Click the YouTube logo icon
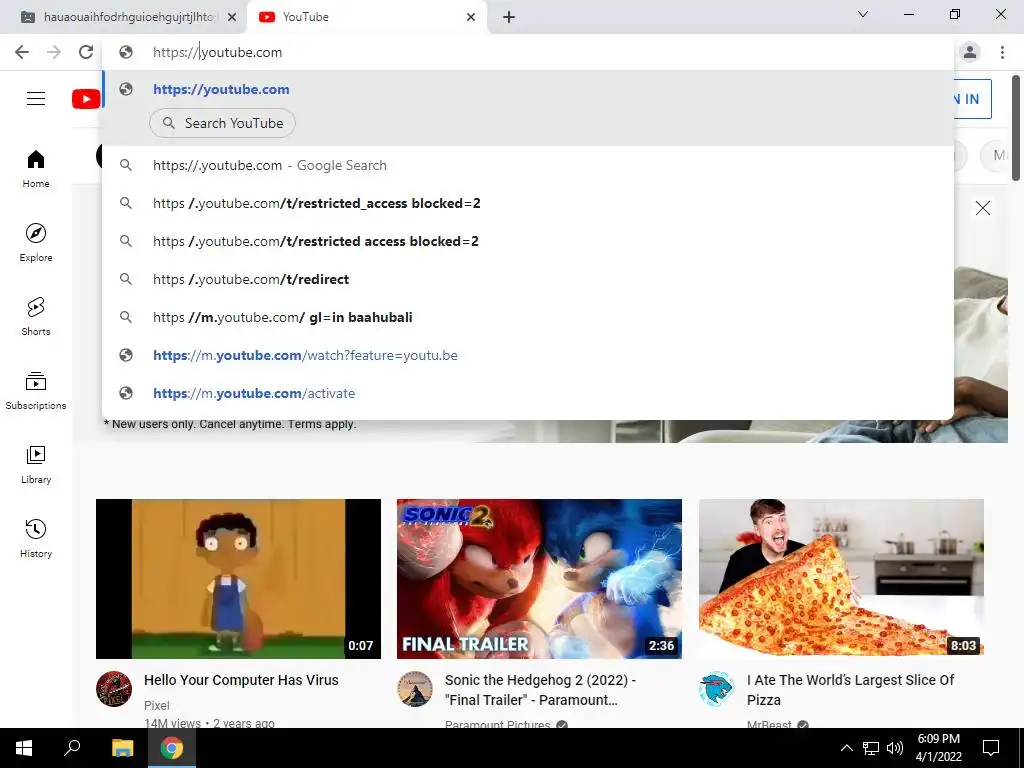 pyautogui.click(x=86, y=99)
